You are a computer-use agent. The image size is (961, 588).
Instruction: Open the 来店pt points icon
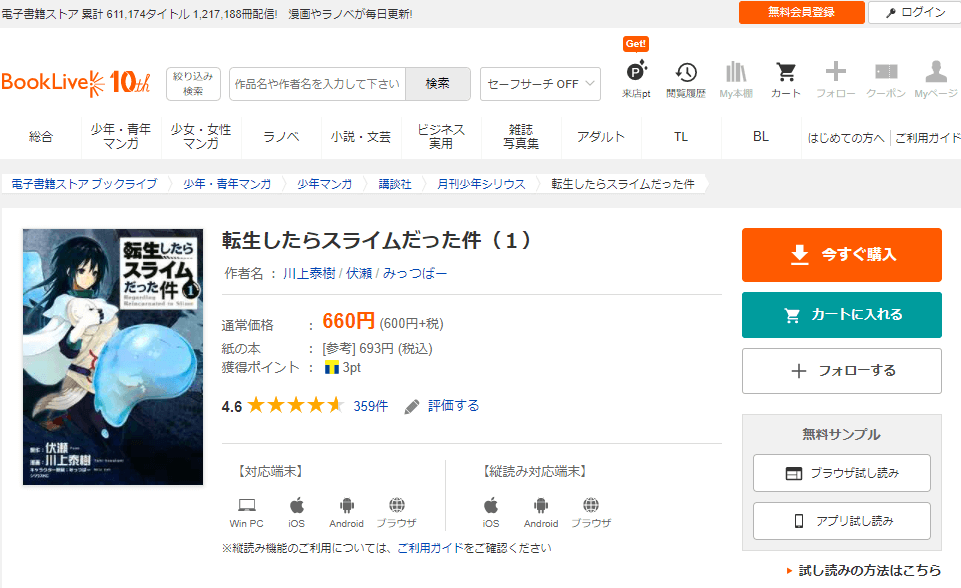click(x=636, y=73)
